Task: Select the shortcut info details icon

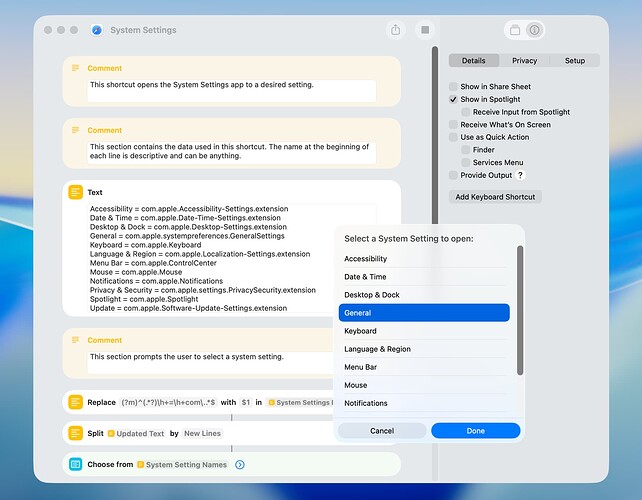Action: pos(534,30)
